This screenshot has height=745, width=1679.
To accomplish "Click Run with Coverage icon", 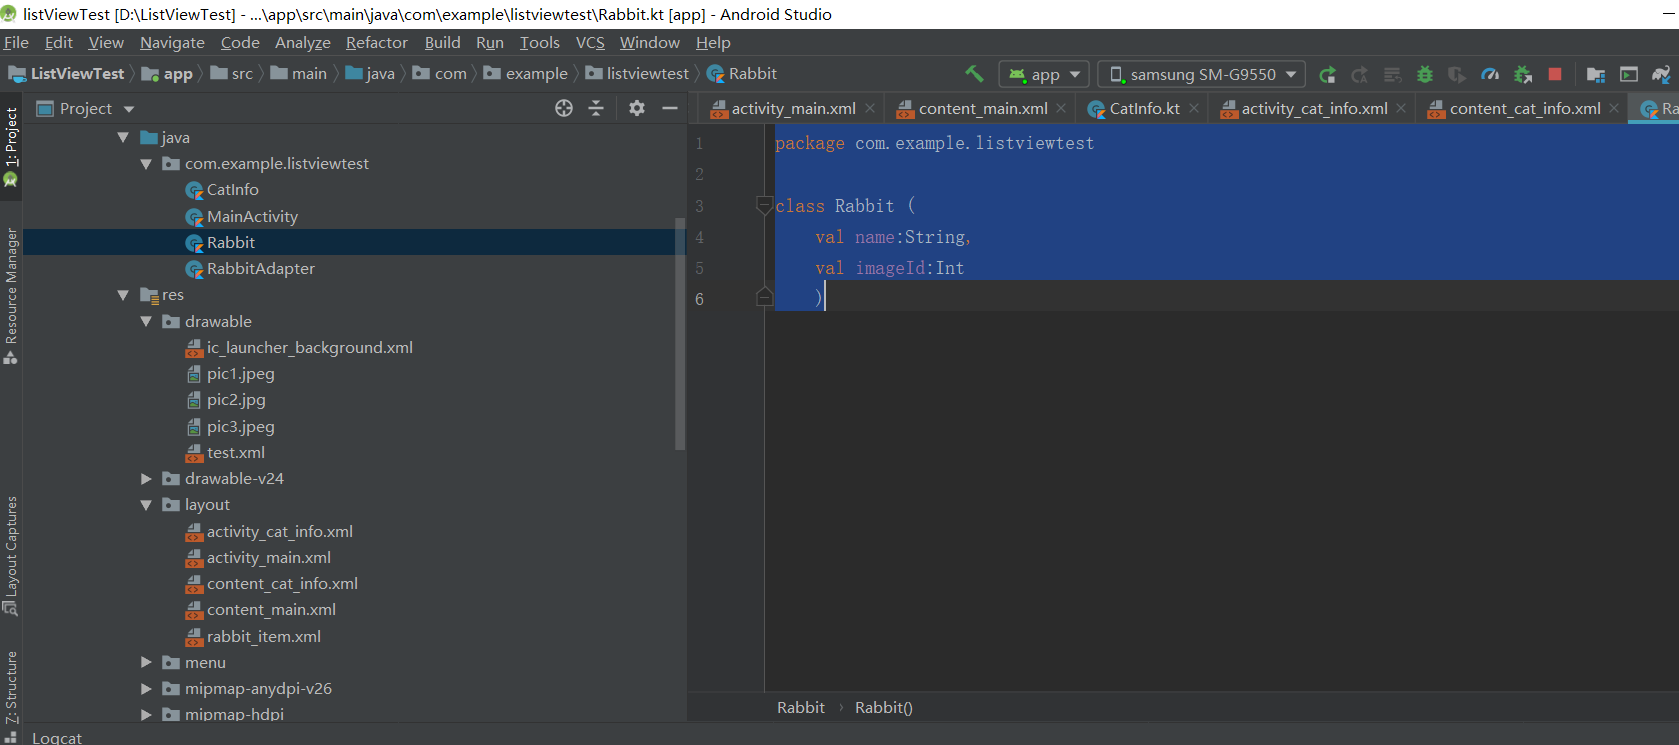I will (1457, 74).
